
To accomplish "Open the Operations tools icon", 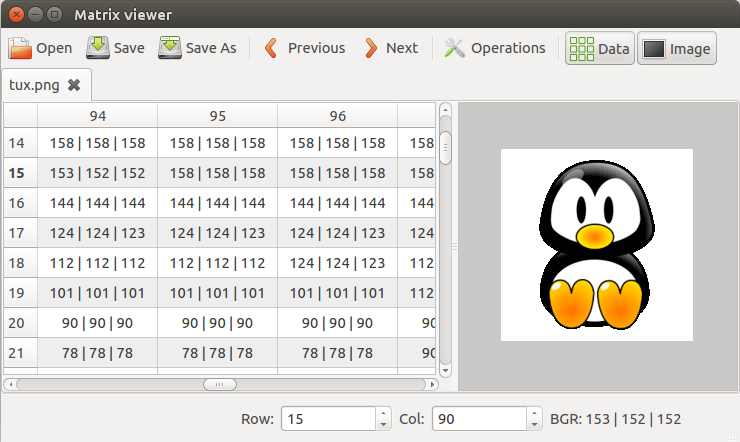I will pos(454,48).
